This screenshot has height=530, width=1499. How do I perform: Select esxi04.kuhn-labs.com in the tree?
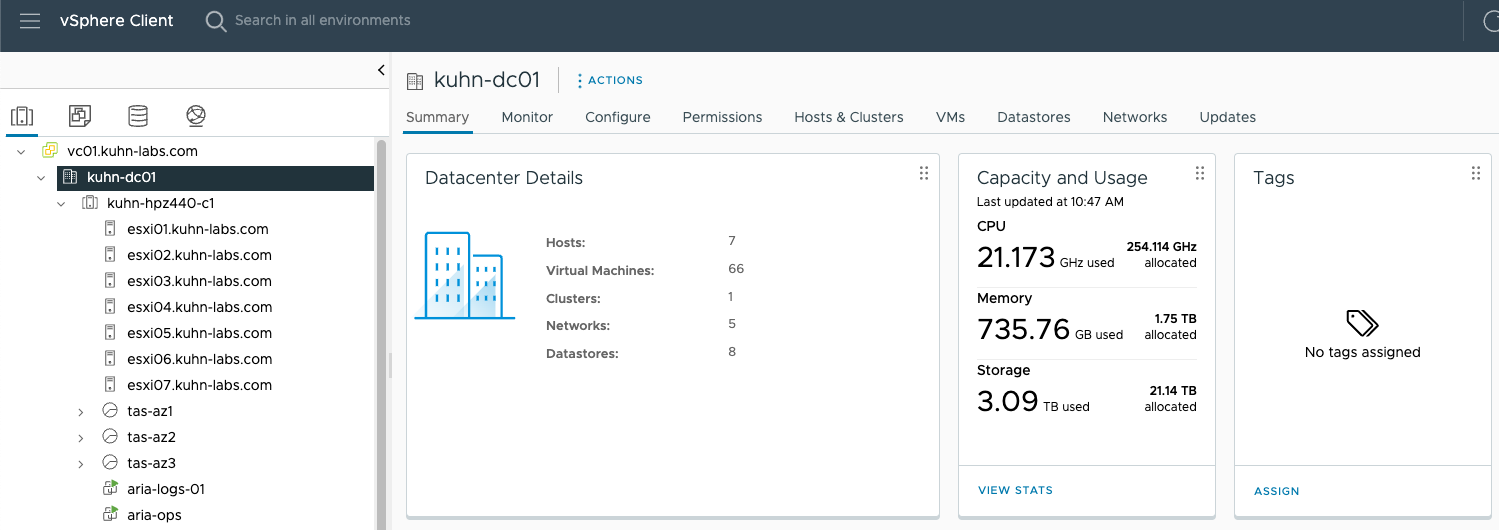[x=200, y=307]
